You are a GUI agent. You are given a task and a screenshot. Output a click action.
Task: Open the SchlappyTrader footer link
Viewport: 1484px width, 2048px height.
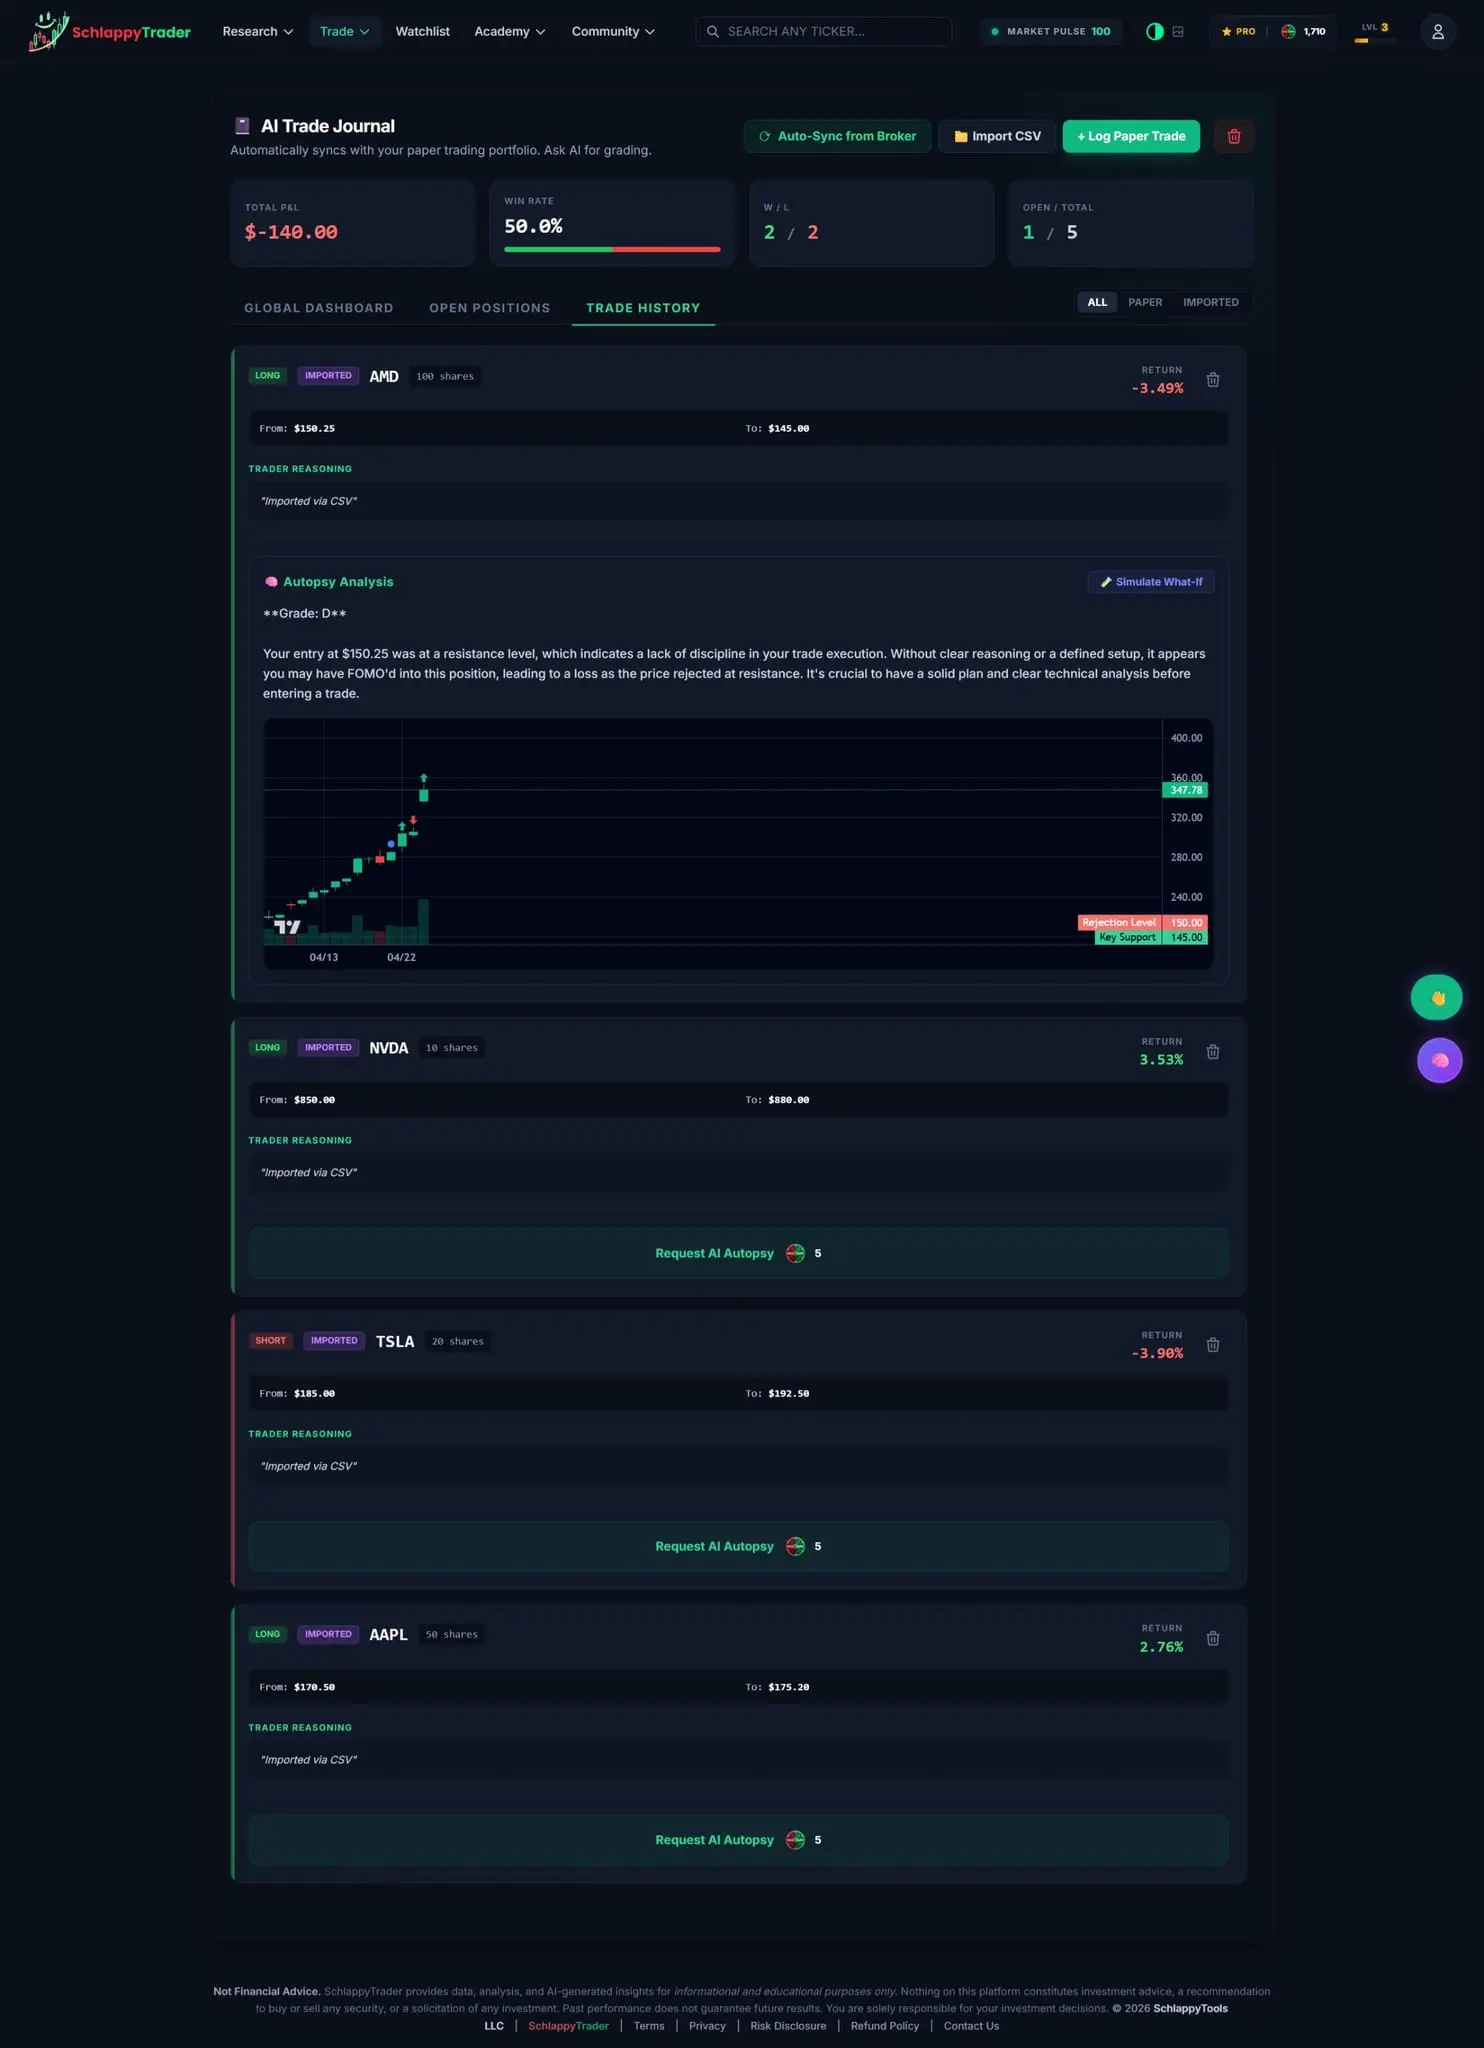pyautogui.click(x=568, y=2026)
